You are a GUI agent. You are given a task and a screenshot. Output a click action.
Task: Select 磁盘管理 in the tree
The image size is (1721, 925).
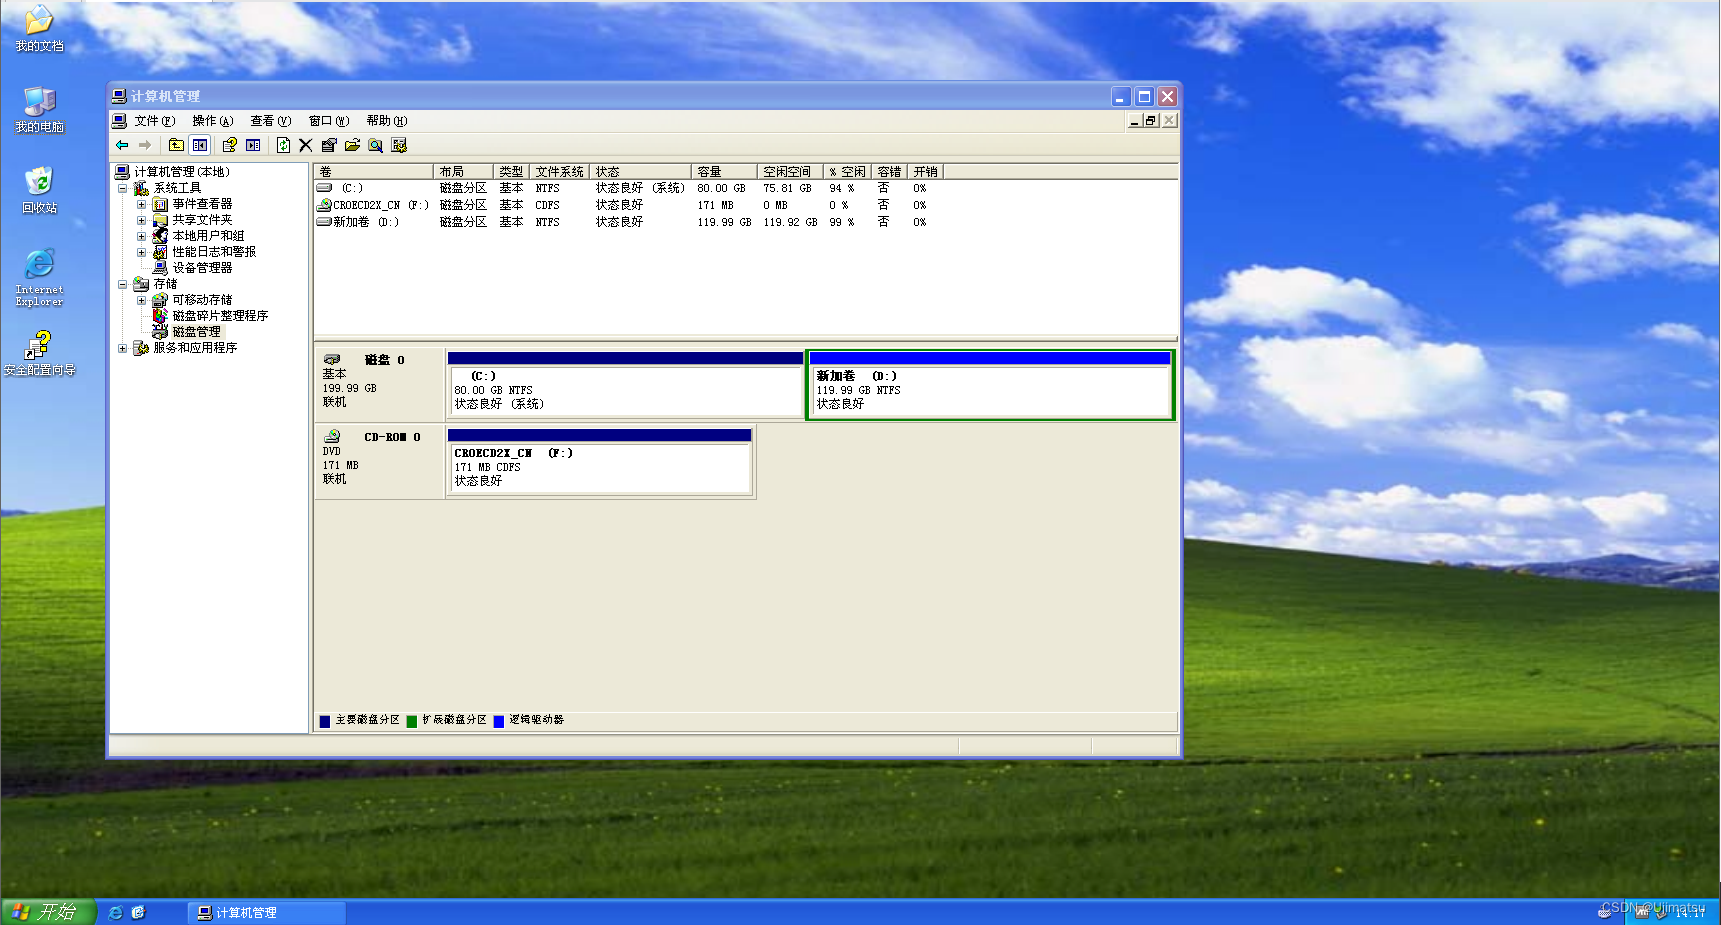[x=196, y=332]
